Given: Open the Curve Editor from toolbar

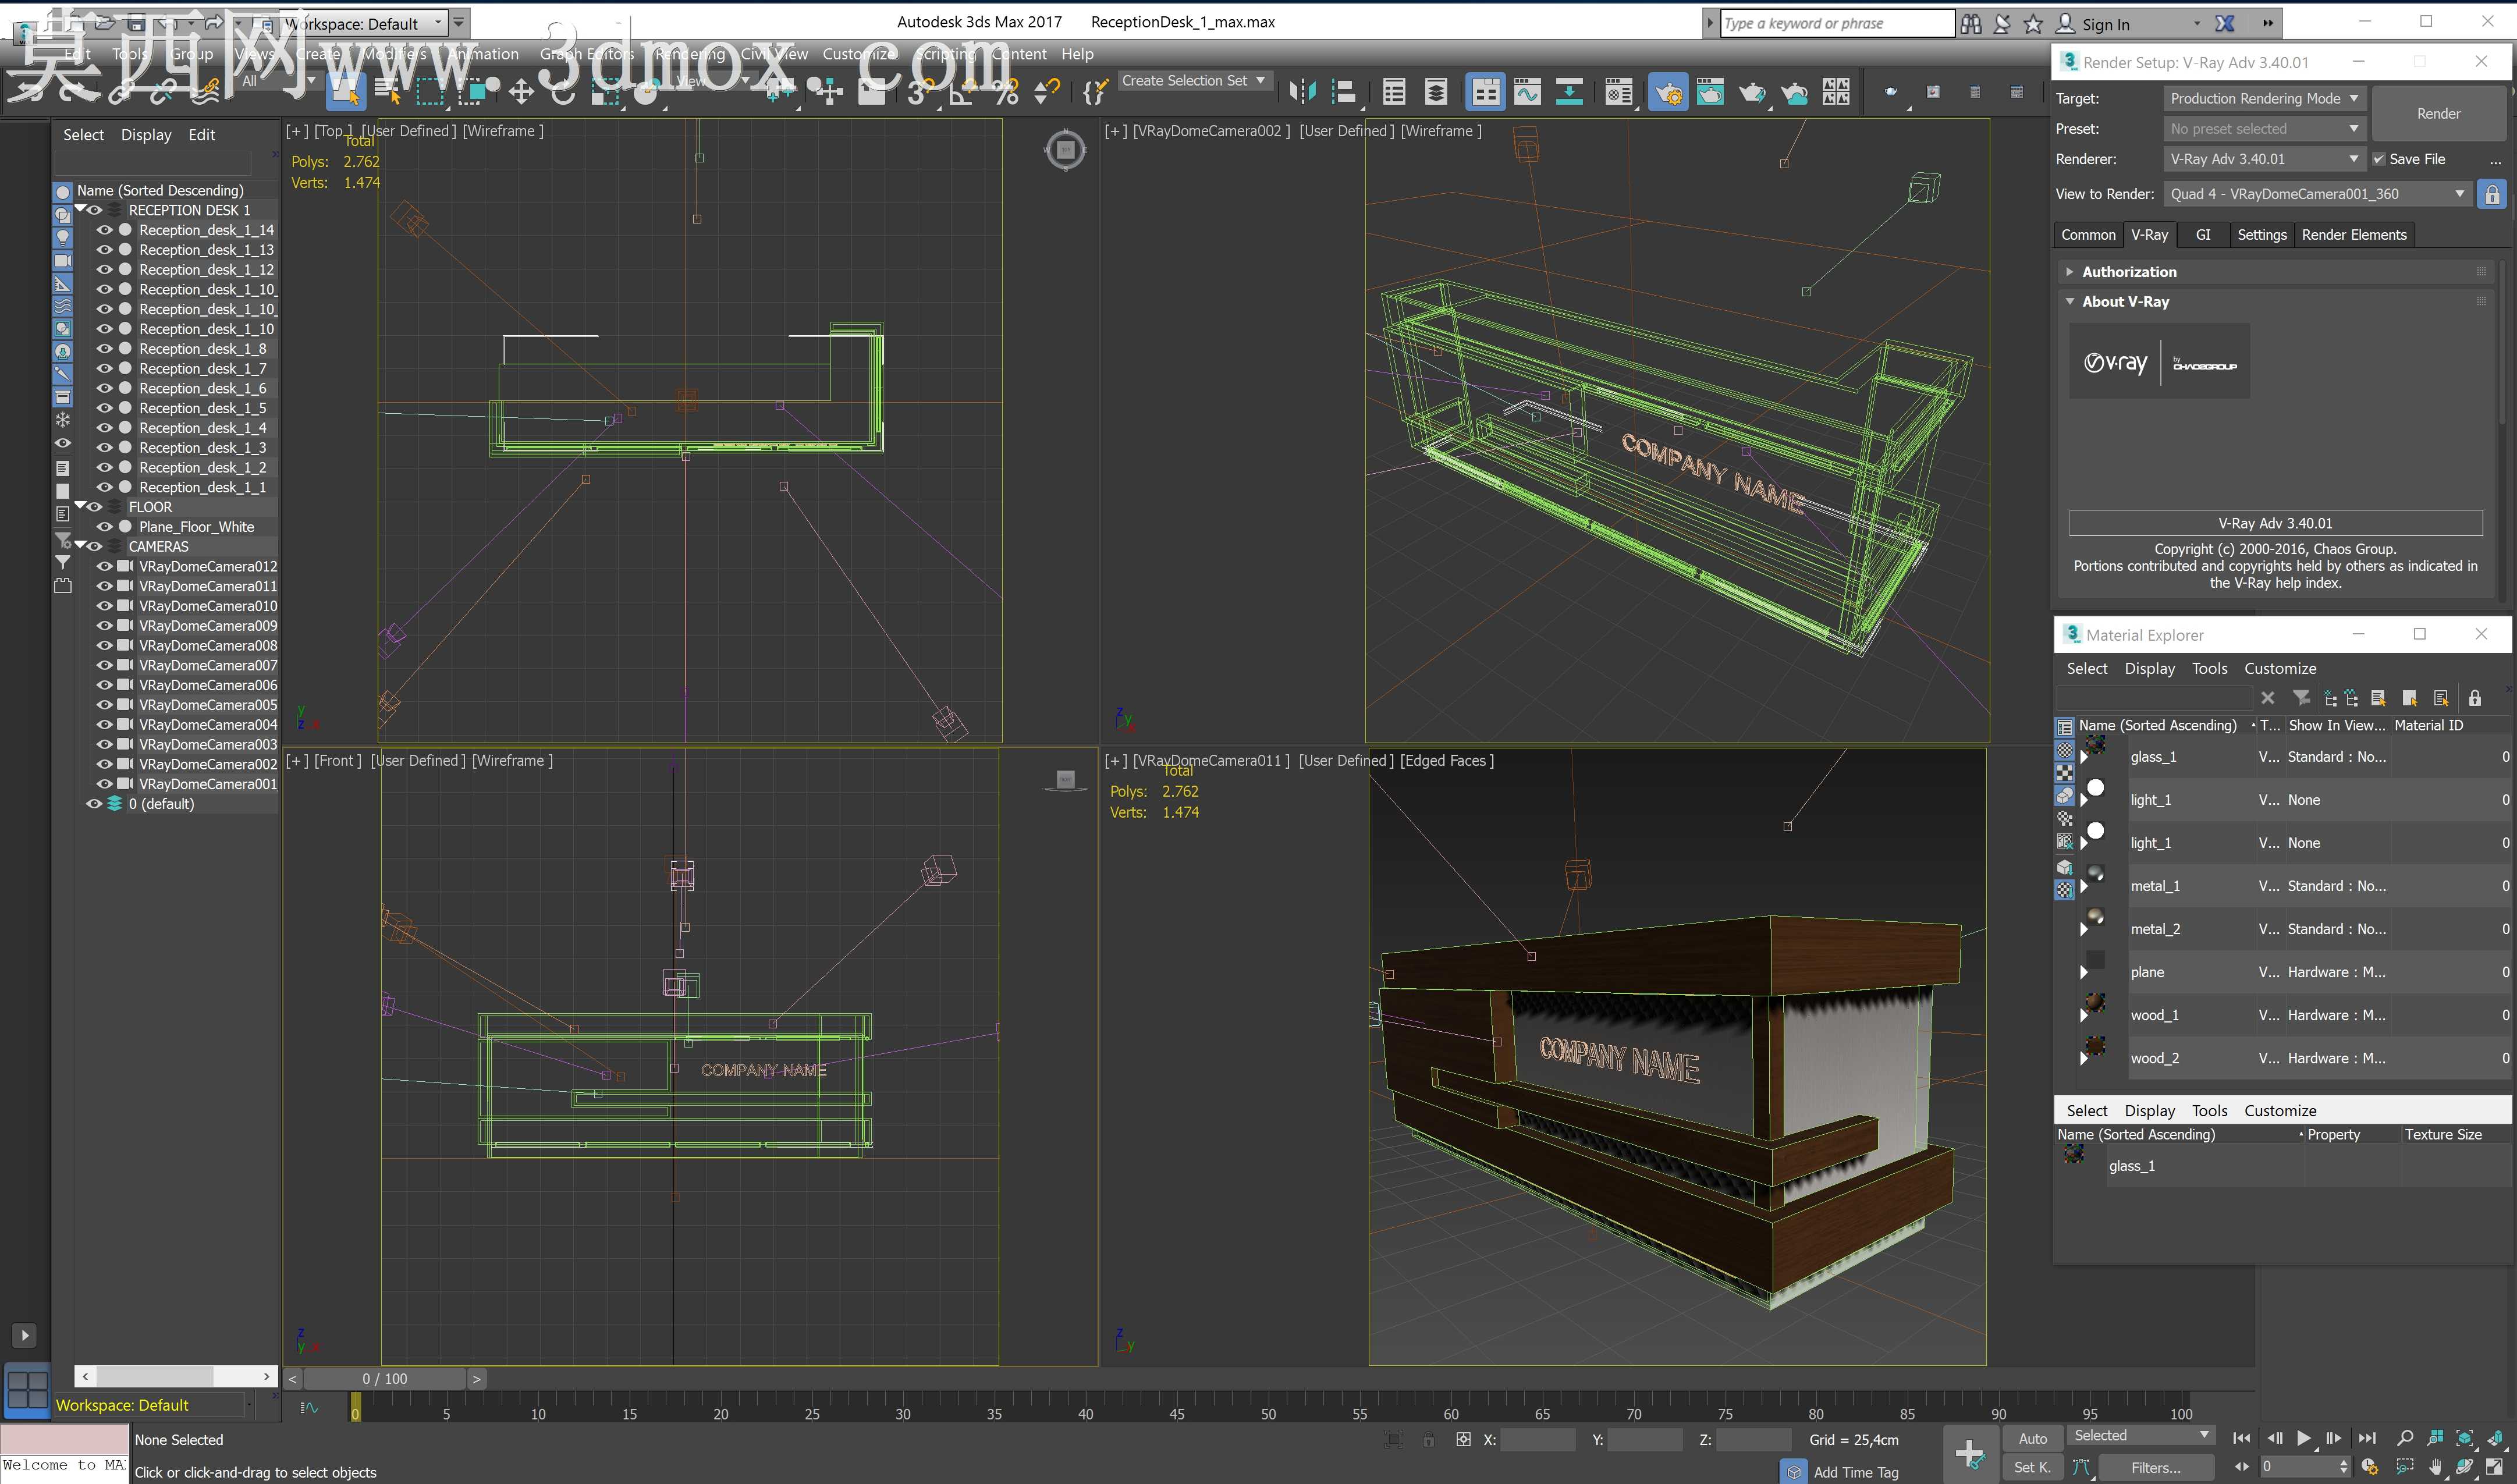Looking at the screenshot, I should pyautogui.click(x=1527, y=93).
